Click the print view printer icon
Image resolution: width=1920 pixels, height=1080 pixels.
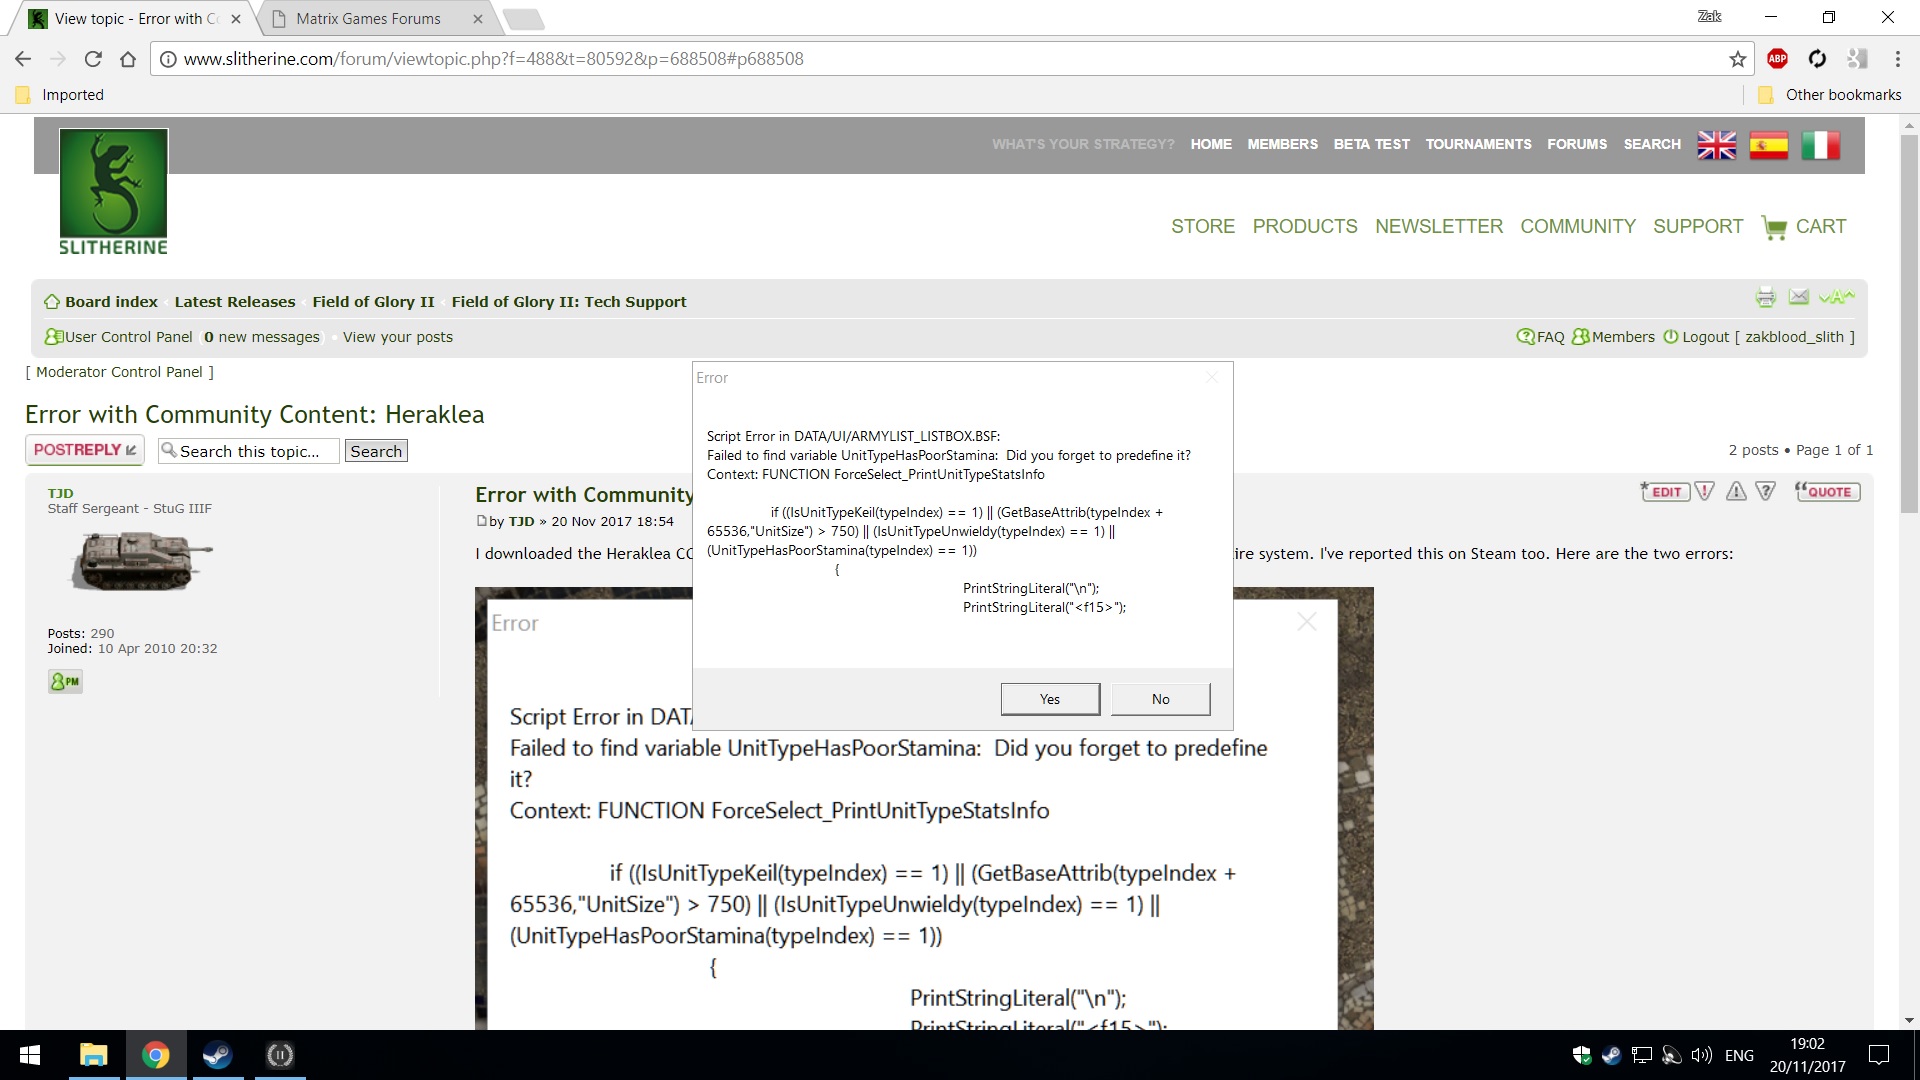tap(1765, 297)
